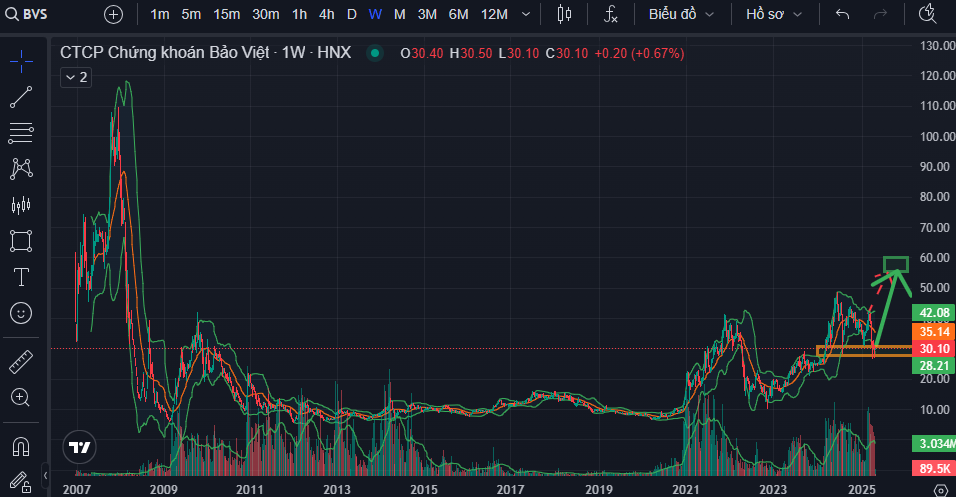Click the 30.10 current price label
Screen dimensions: 956x497
coord(933,349)
